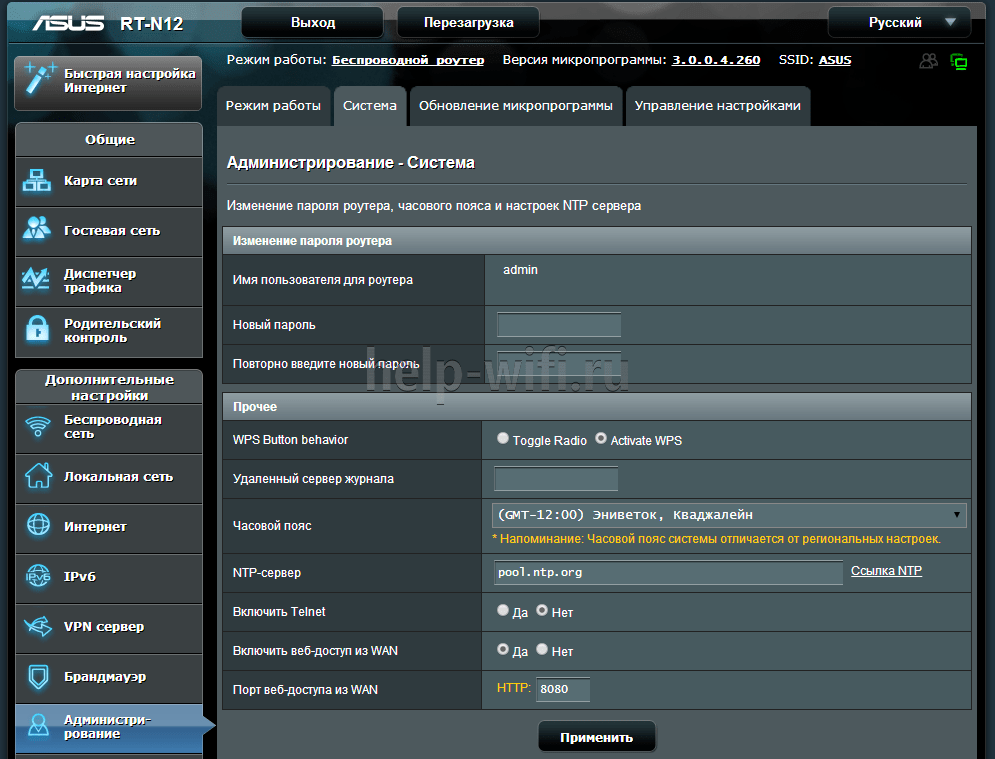Open Wireless settings Wi-Fi icon
The image size is (995, 759).
coord(38,427)
